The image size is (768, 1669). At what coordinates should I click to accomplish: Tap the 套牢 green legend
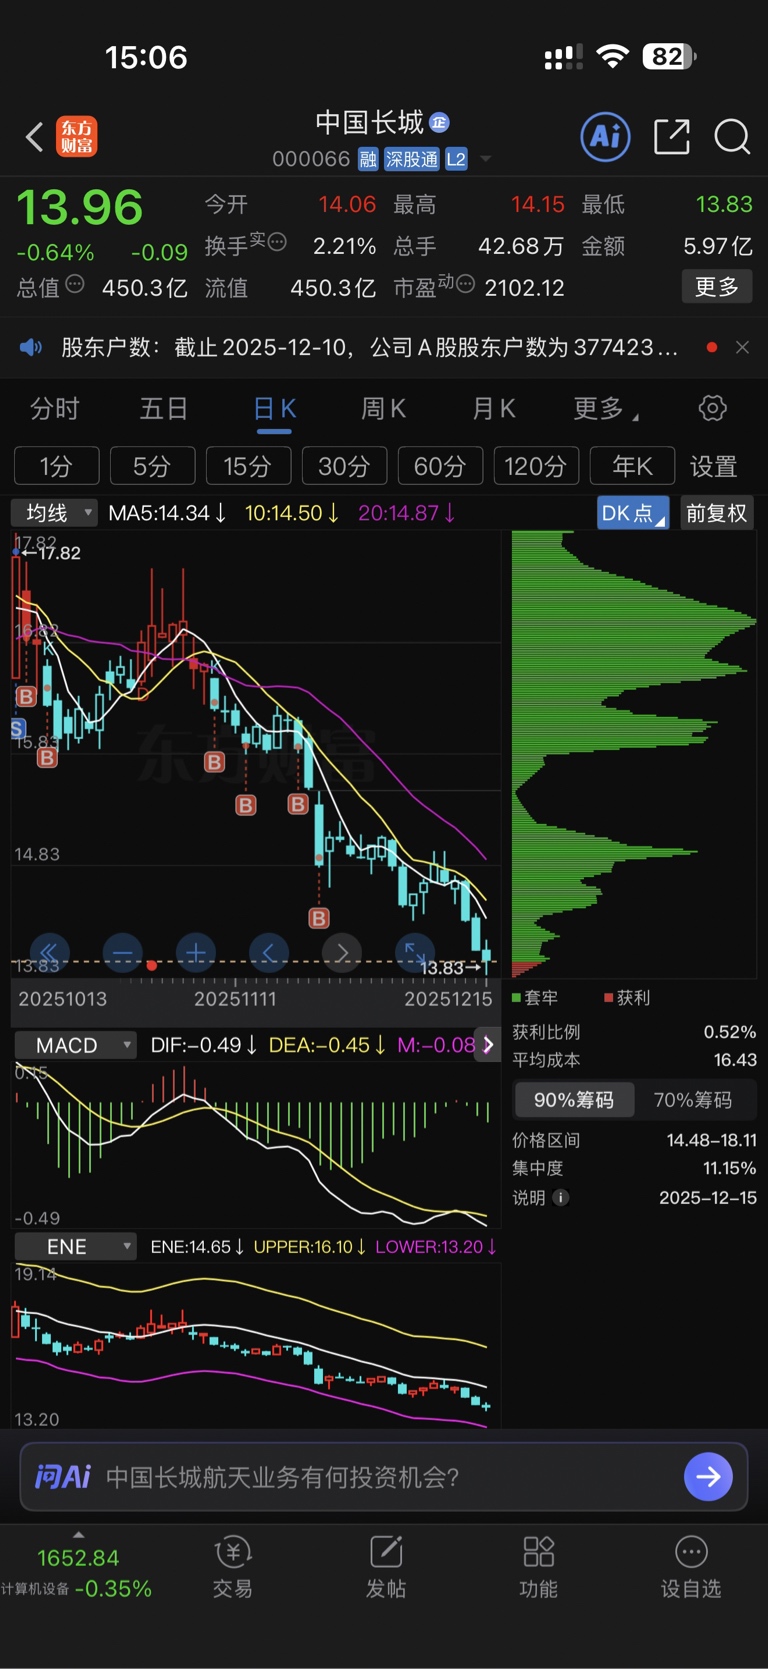pos(535,997)
